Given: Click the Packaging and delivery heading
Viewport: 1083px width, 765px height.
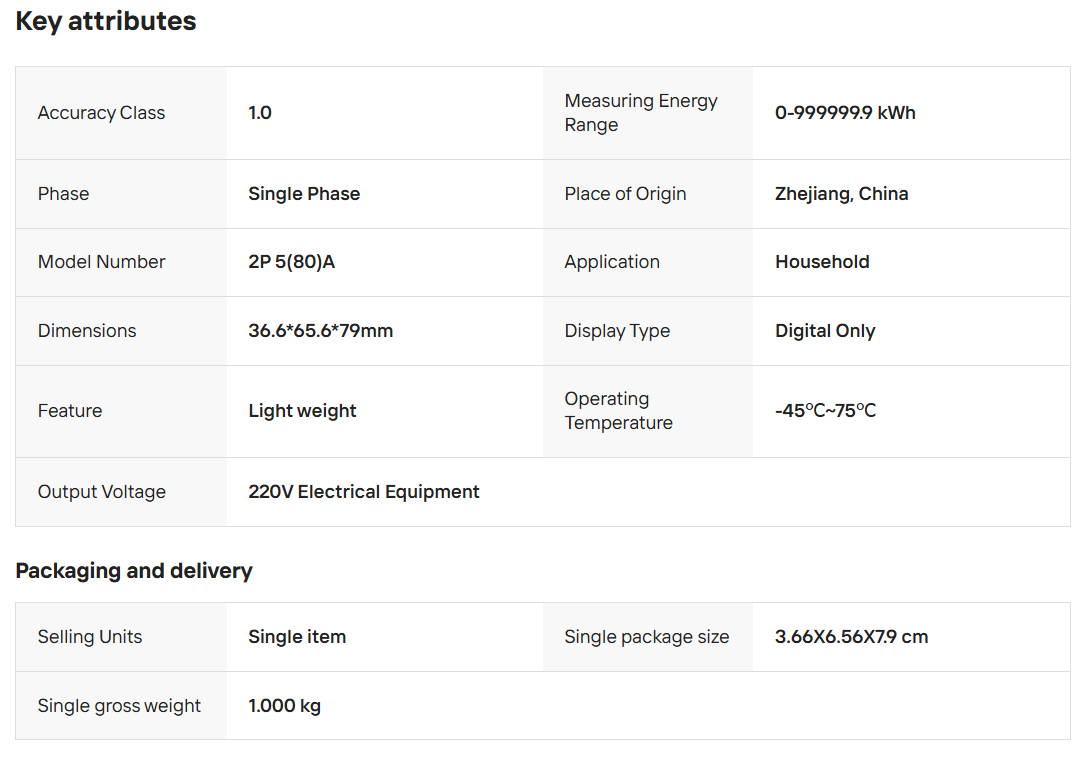Looking at the screenshot, I should (134, 571).
